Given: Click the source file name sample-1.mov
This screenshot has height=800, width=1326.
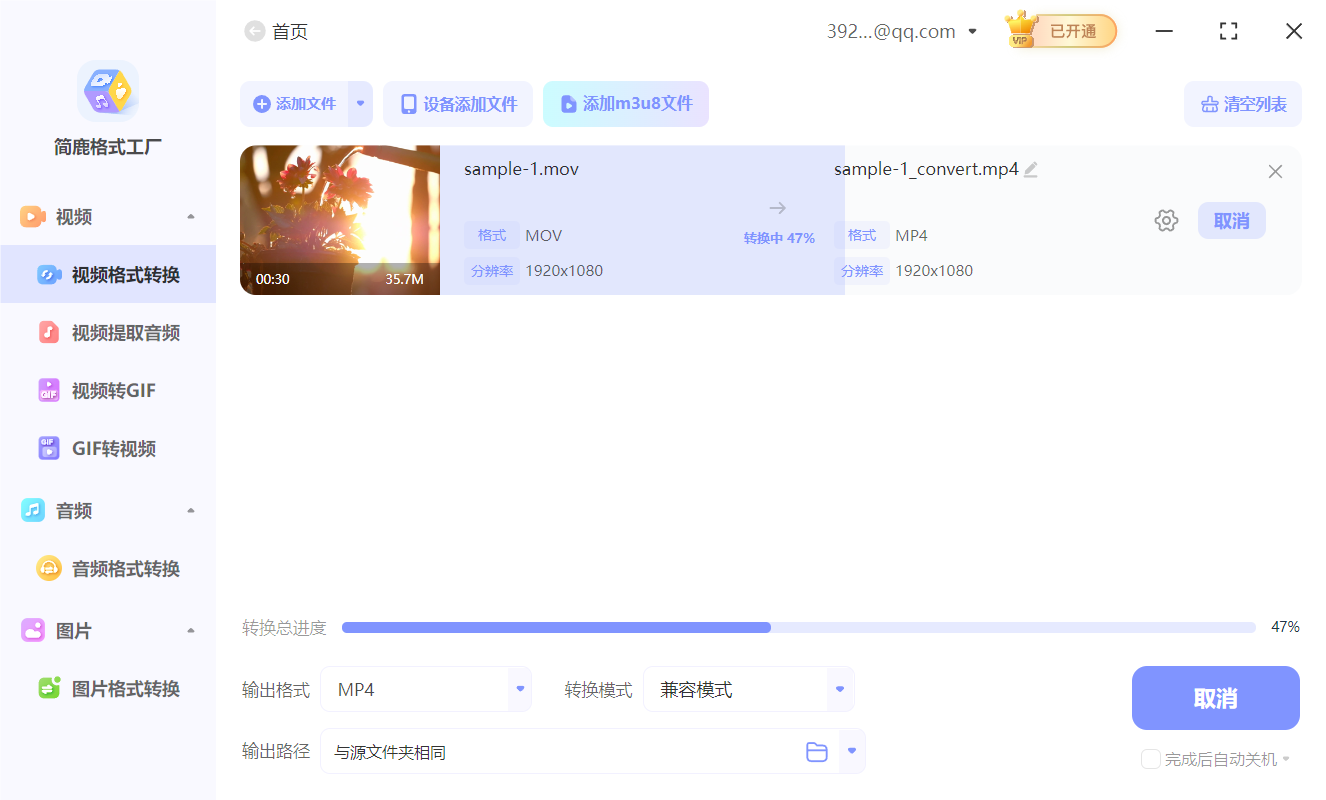Looking at the screenshot, I should (x=521, y=169).
